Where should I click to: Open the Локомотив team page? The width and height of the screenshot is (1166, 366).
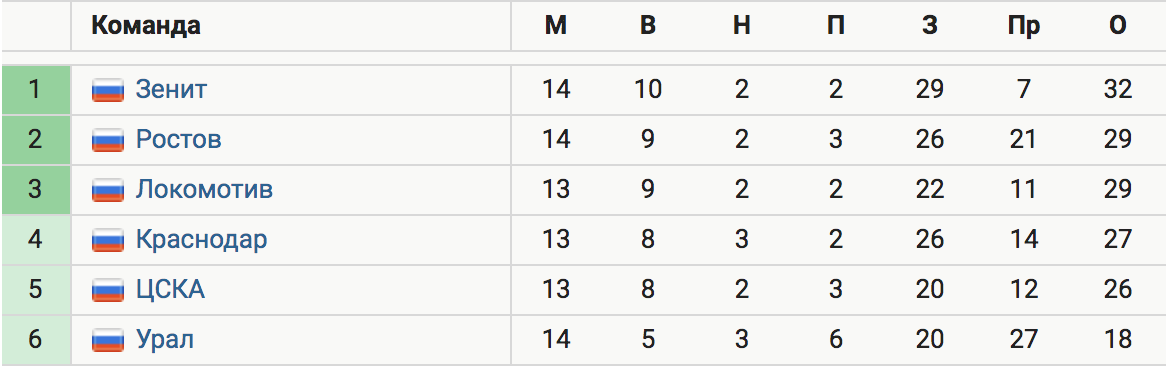tap(204, 190)
